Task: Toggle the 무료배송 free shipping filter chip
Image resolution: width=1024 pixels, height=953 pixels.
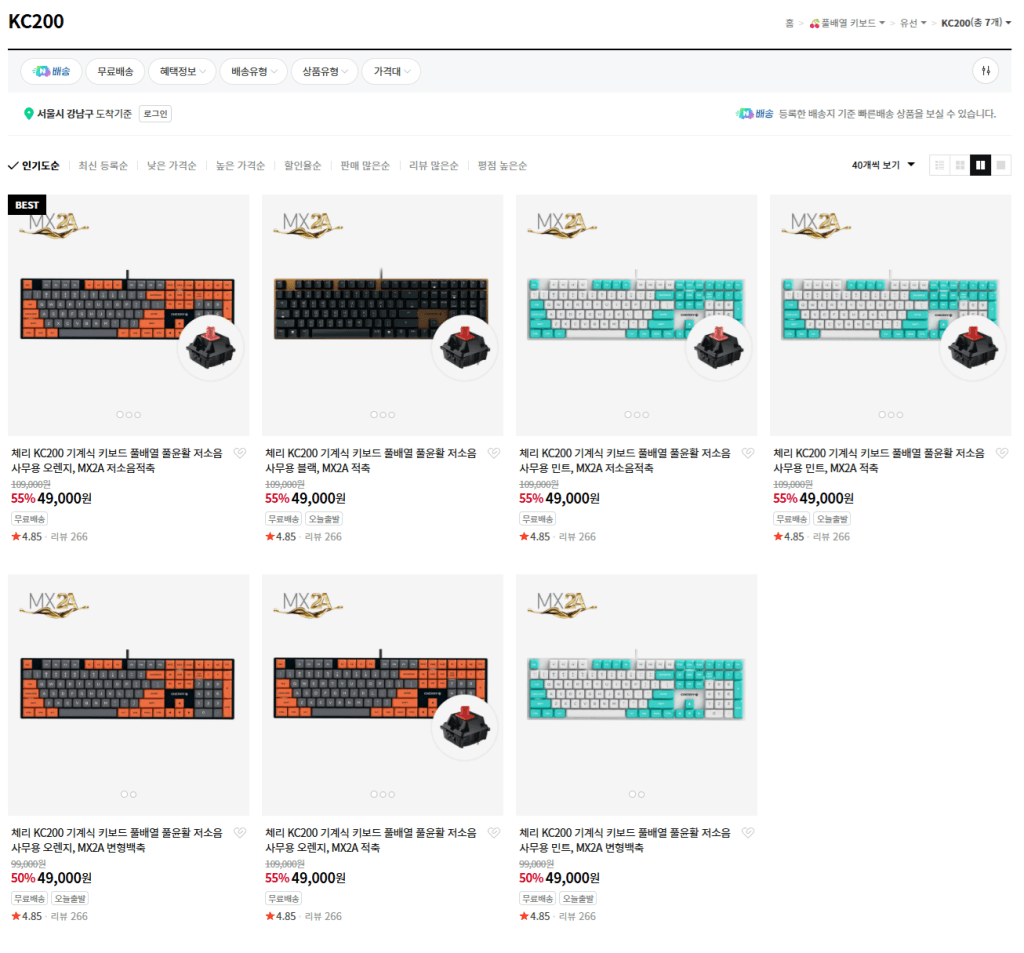Action: [x=115, y=71]
